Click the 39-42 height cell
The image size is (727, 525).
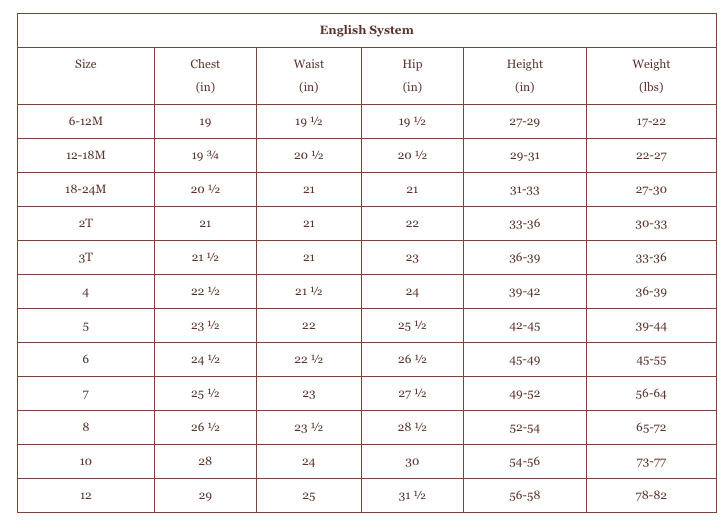point(524,292)
